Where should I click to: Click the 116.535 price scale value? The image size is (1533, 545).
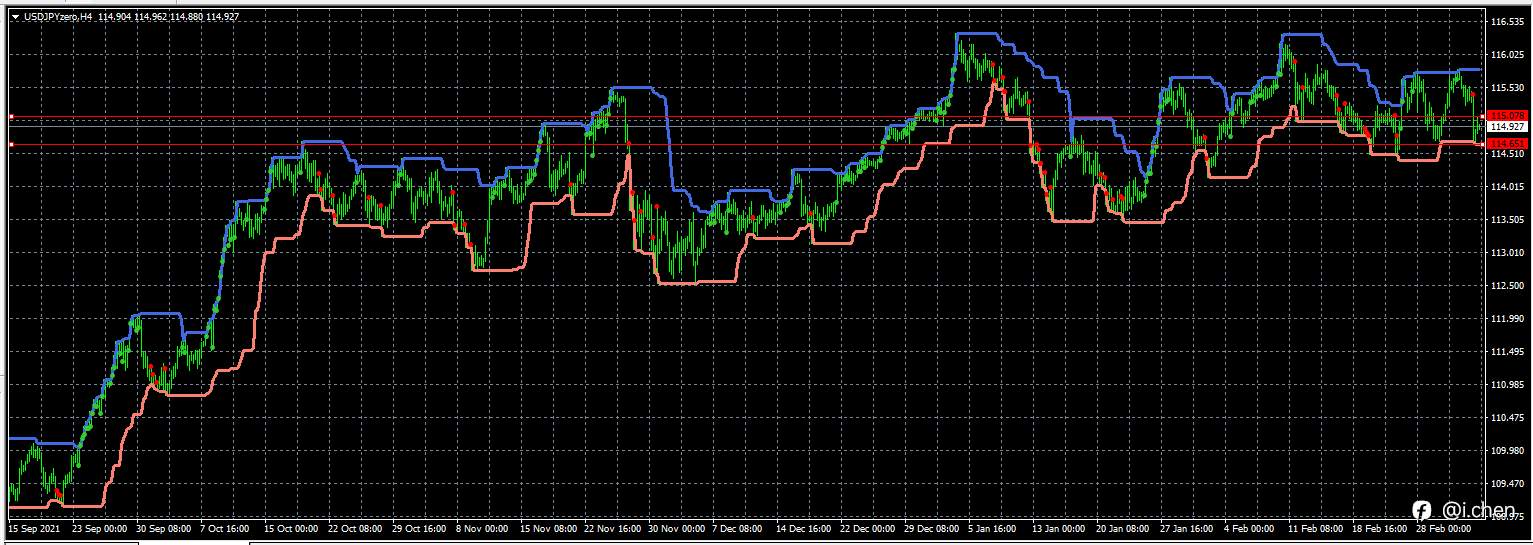pos(1506,21)
